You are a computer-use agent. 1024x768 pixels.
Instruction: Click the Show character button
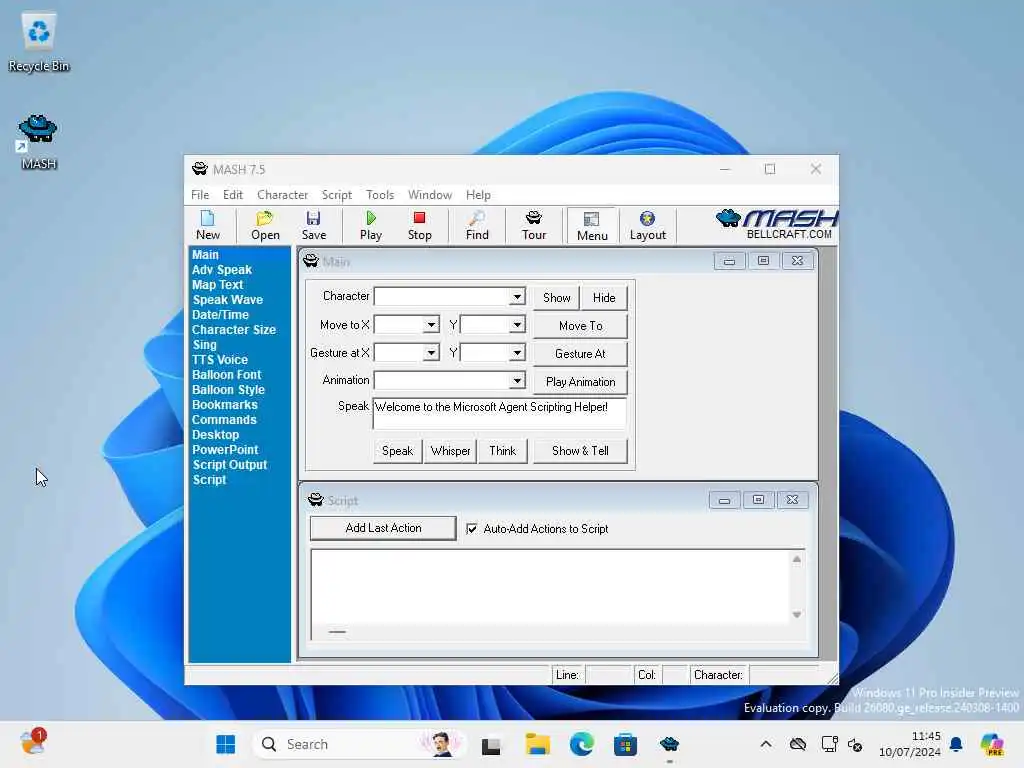tap(556, 298)
